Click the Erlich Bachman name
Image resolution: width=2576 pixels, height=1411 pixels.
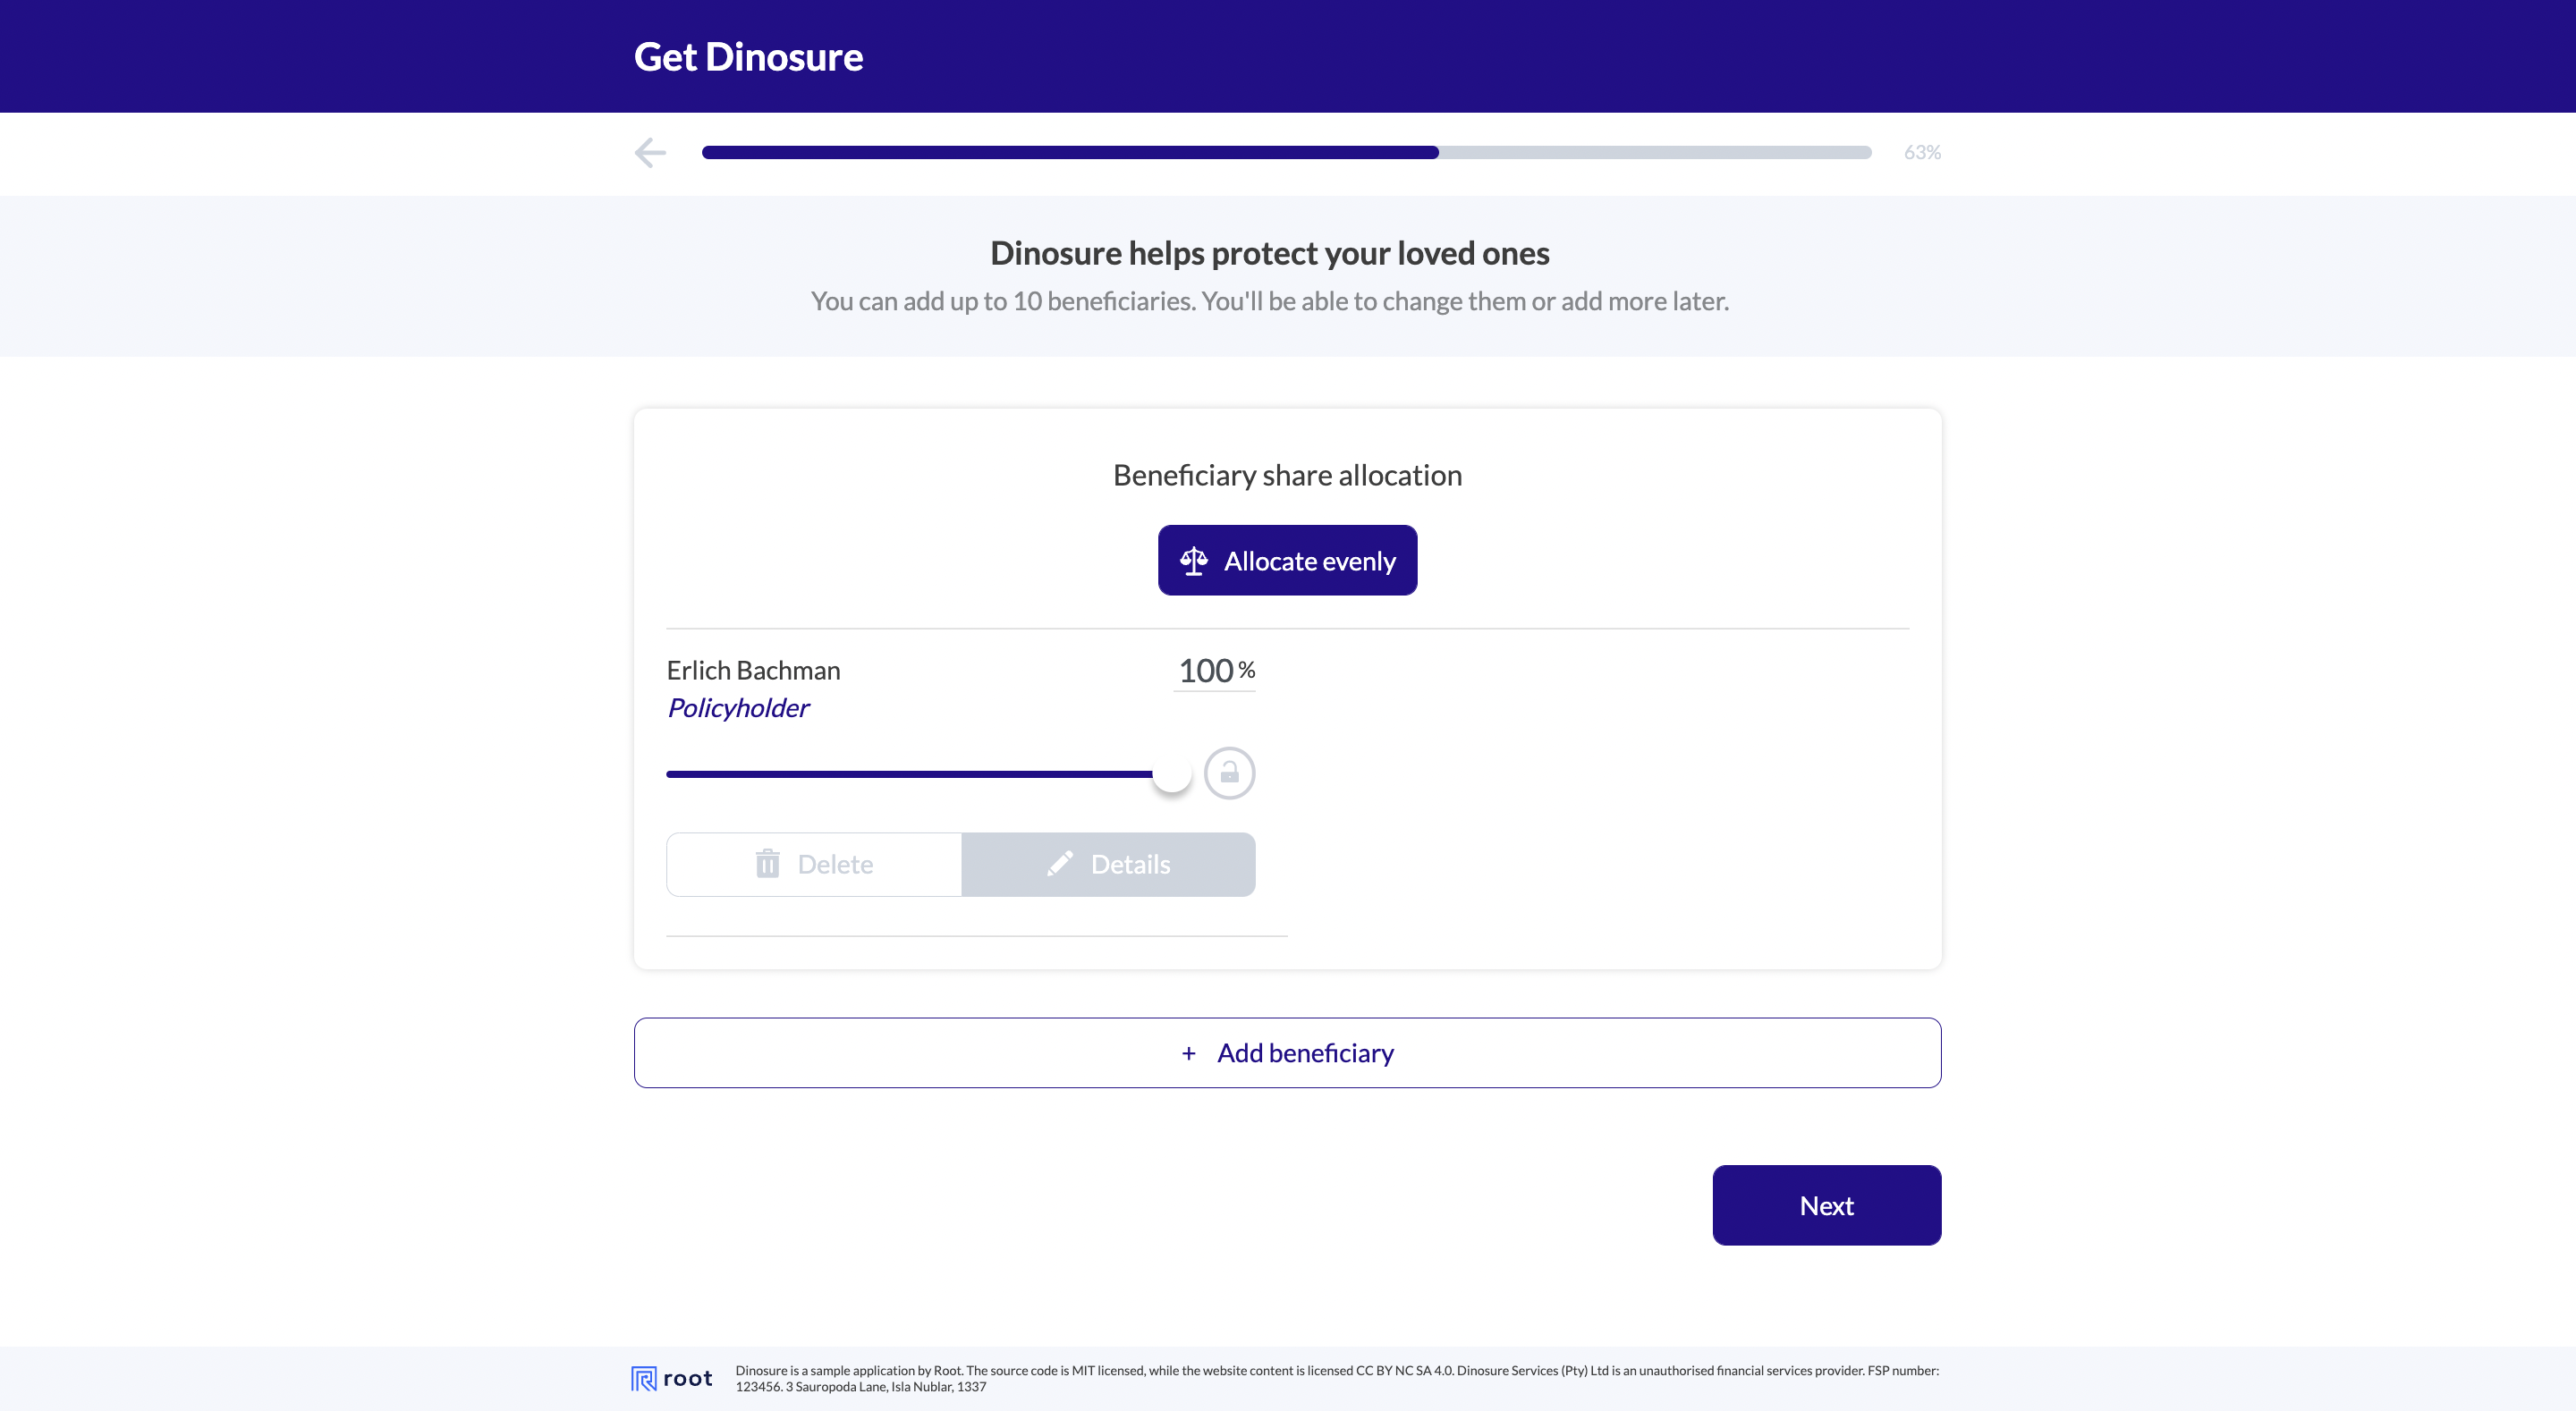click(x=753, y=671)
